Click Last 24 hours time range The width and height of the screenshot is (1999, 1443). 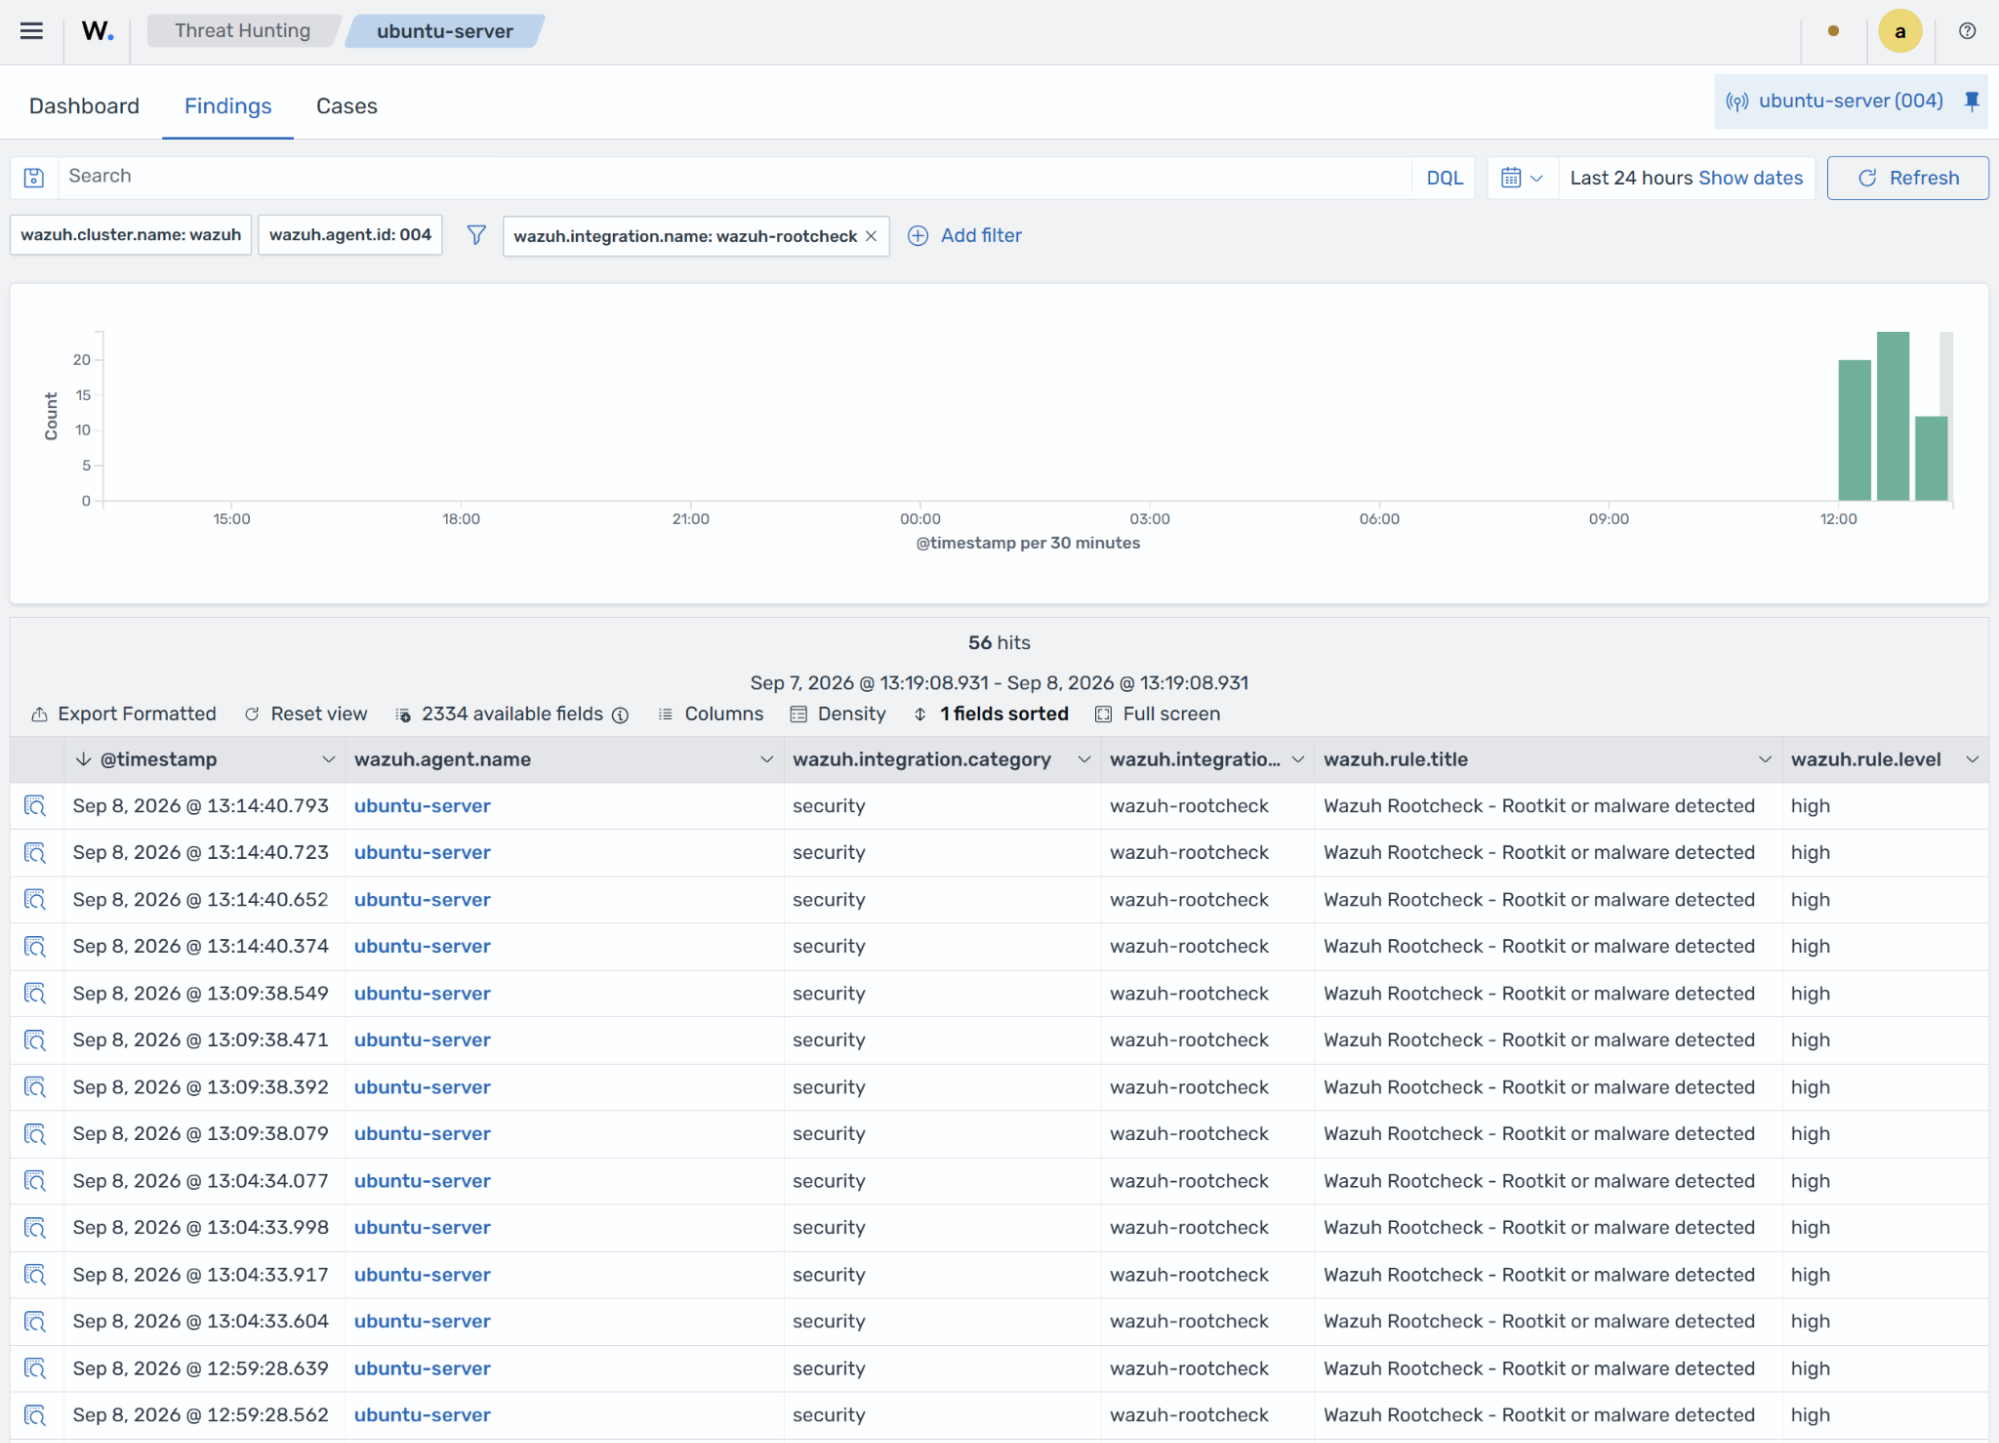point(1631,178)
